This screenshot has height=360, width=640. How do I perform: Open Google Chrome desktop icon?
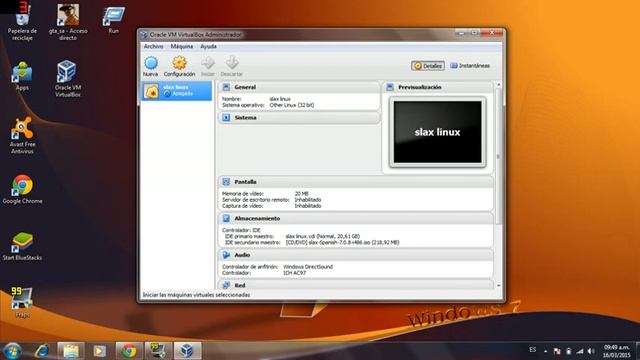click(22, 190)
